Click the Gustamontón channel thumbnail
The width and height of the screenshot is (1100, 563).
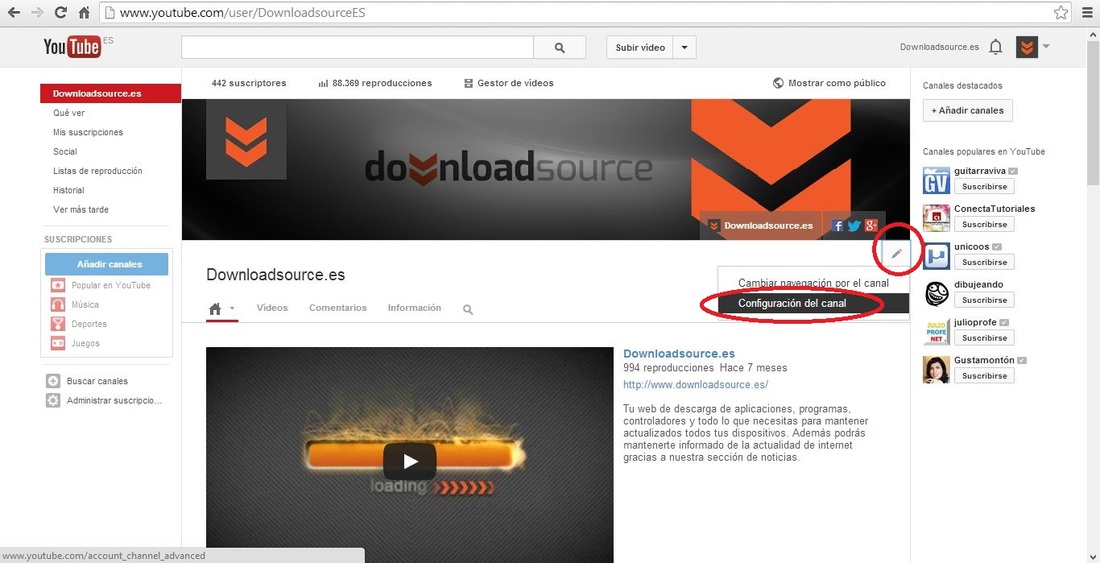click(936, 369)
